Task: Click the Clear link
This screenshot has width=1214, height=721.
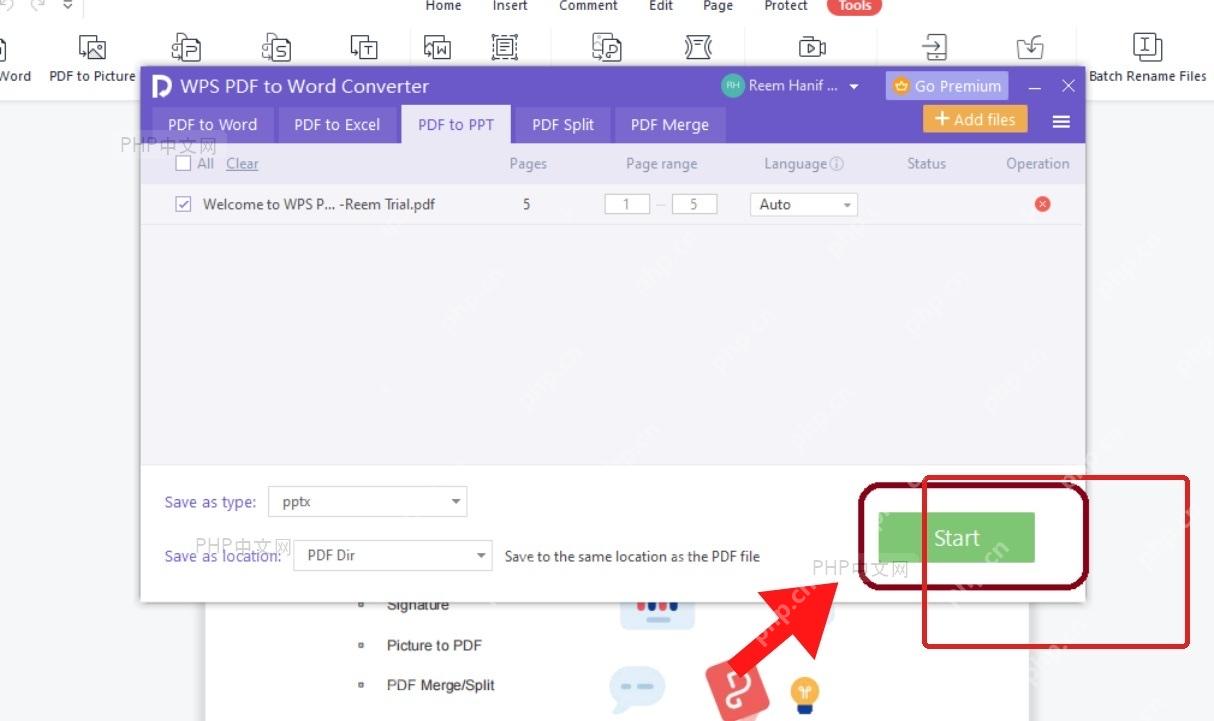Action: coord(242,164)
